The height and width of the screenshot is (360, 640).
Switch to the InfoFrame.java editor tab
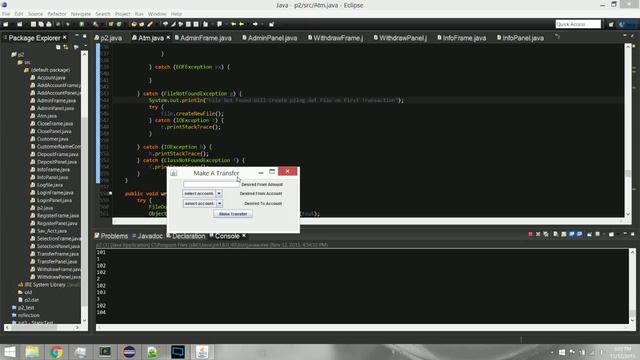[462, 38]
